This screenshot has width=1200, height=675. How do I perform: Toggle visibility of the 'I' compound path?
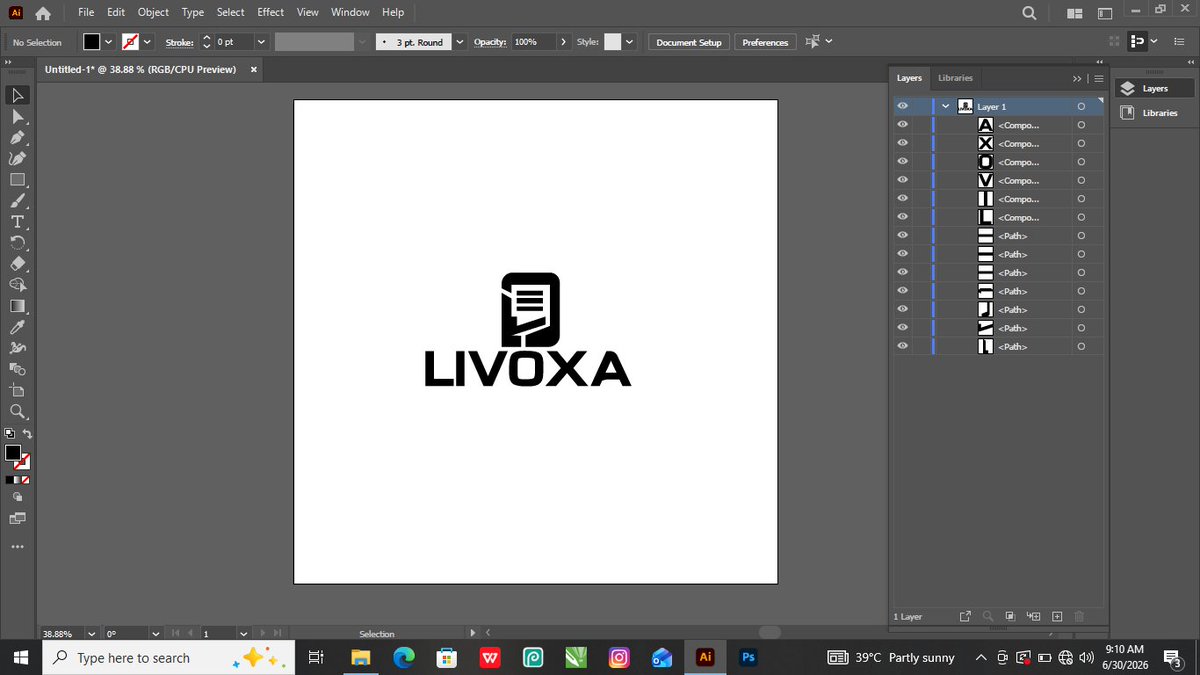click(x=902, y=199)
